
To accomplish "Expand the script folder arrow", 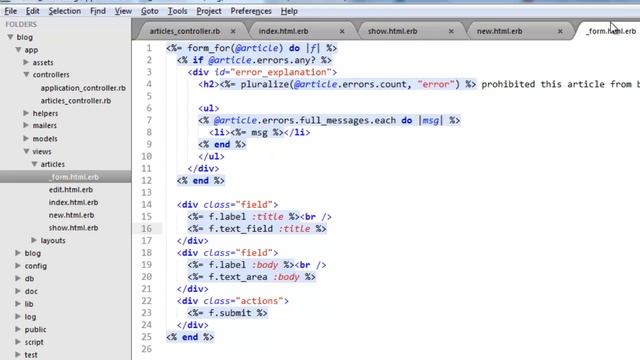I will pos(18,342).
